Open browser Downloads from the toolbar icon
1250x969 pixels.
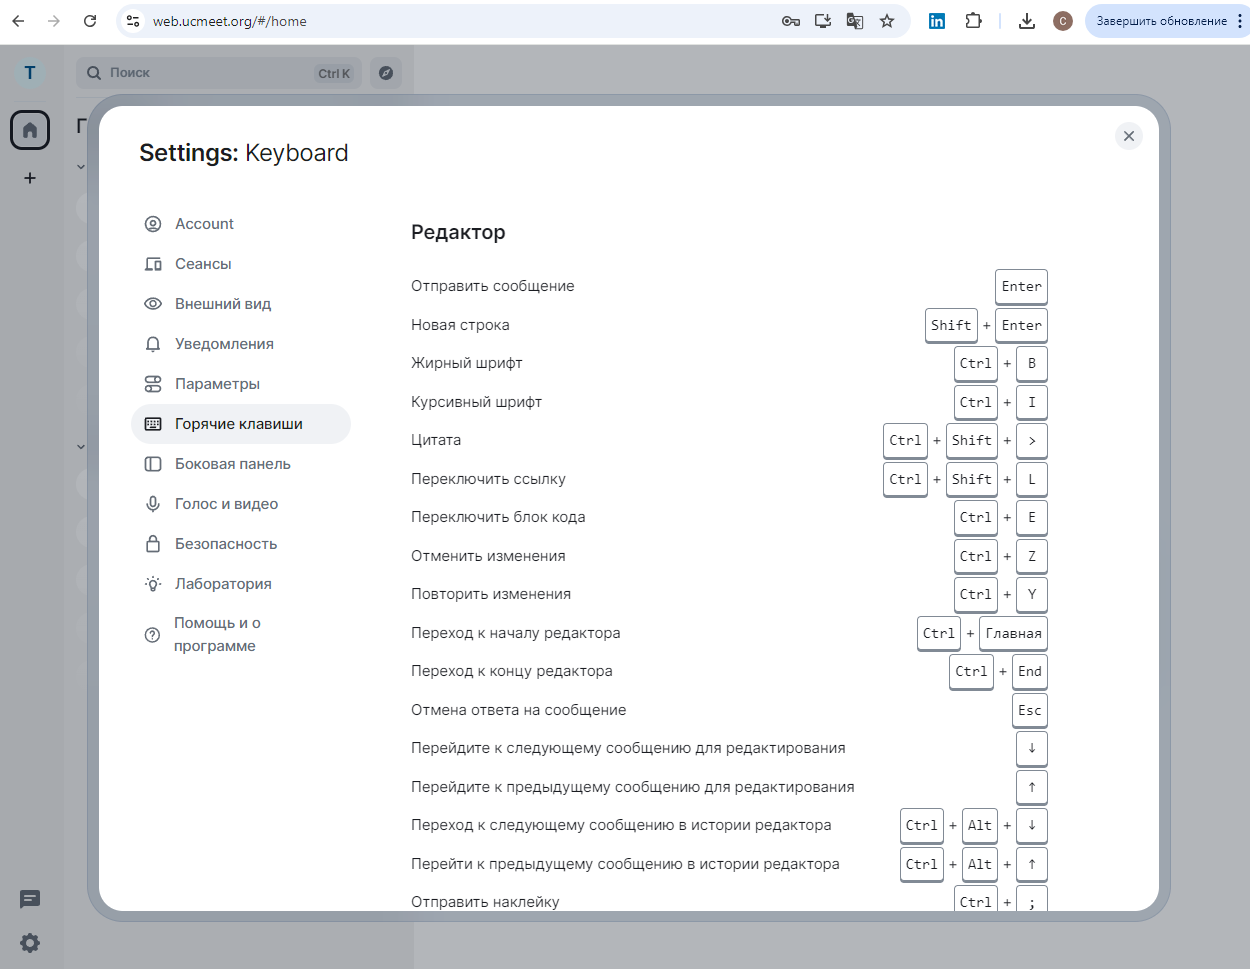pyautogui.click(x=1026, y=20)
